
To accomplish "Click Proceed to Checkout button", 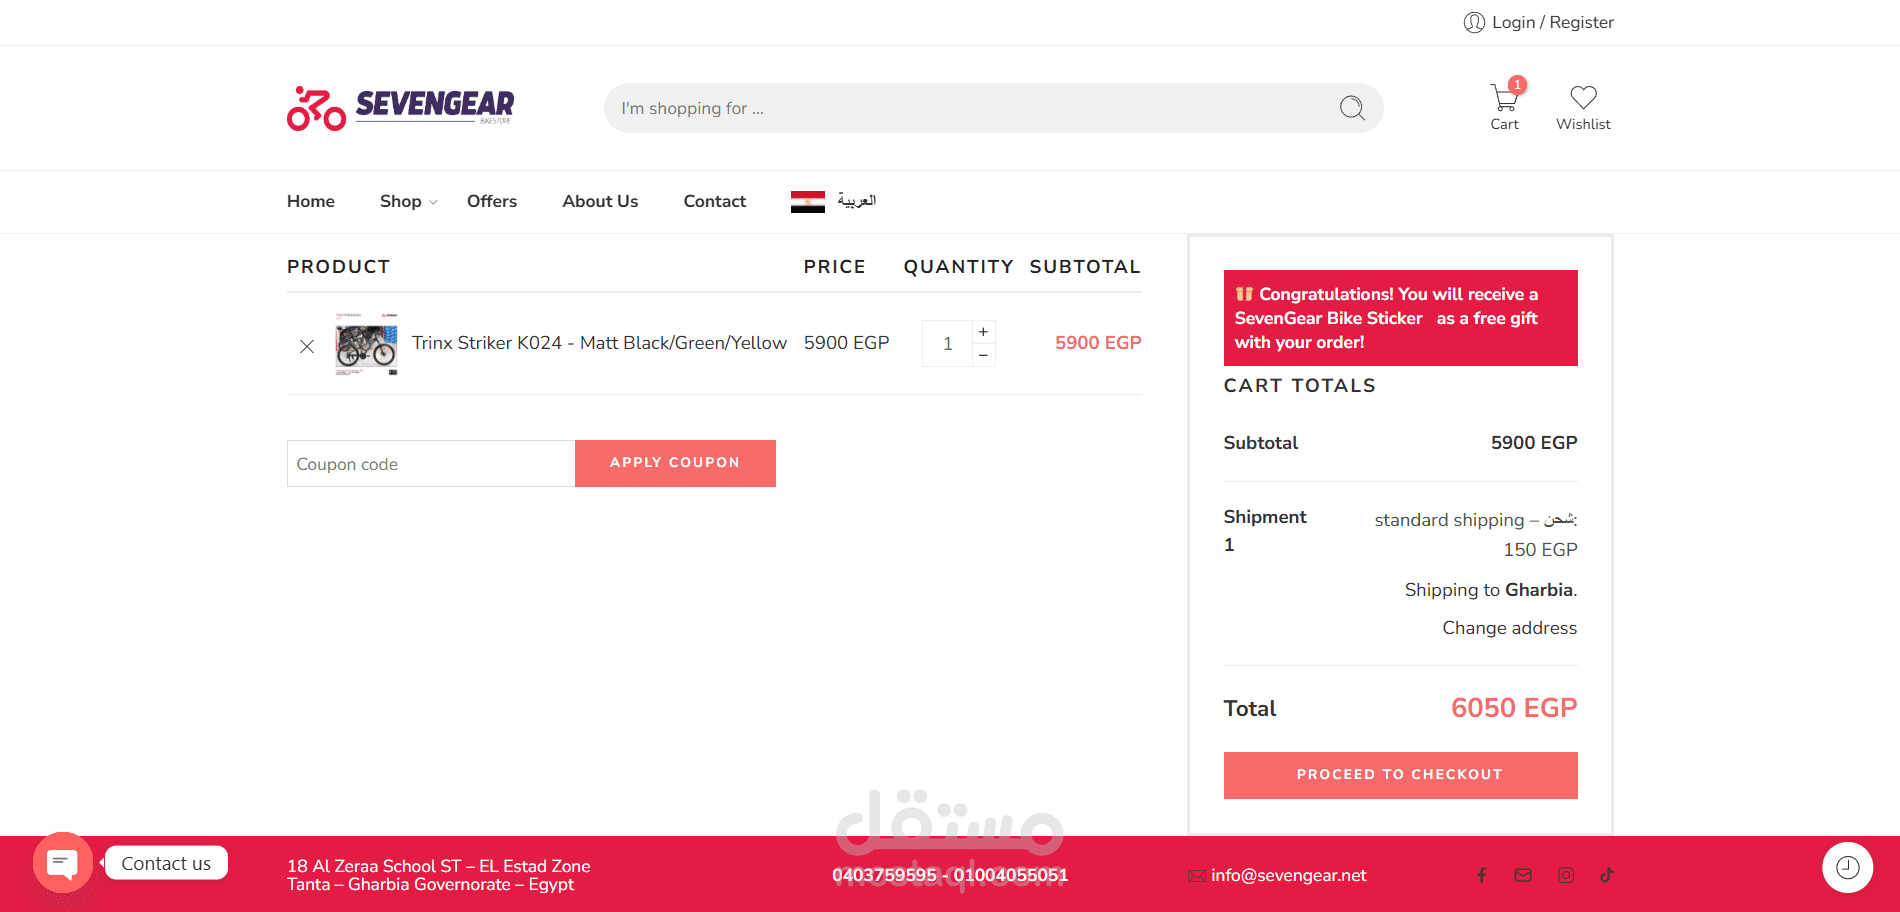I will coord(1400,775).
